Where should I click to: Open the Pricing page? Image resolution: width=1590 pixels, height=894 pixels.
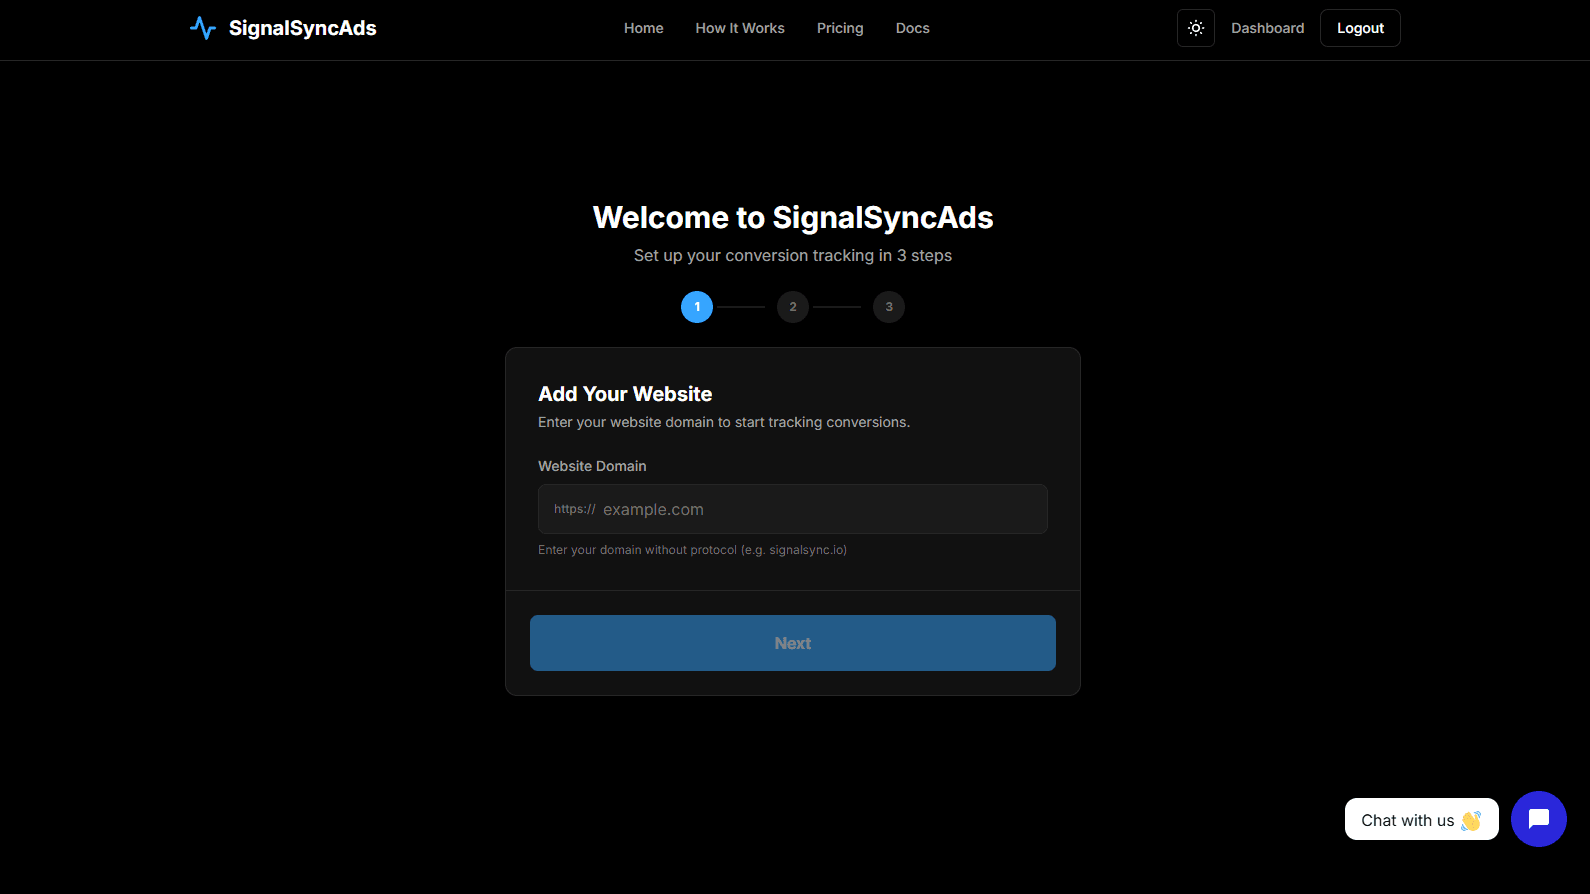(x=840, y=28)
